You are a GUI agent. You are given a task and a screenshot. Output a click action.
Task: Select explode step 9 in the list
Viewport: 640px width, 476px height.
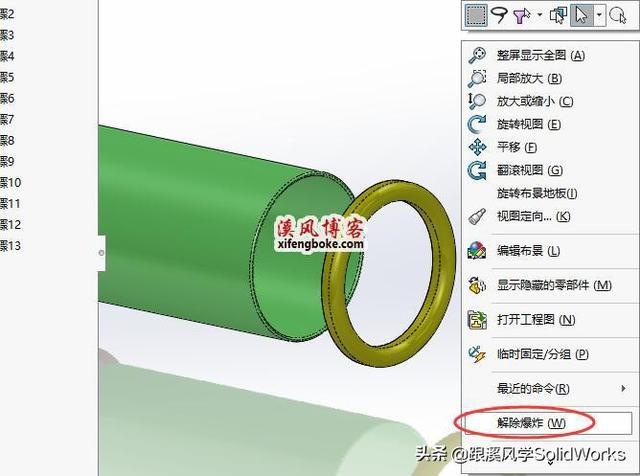(x=7, y=162)
